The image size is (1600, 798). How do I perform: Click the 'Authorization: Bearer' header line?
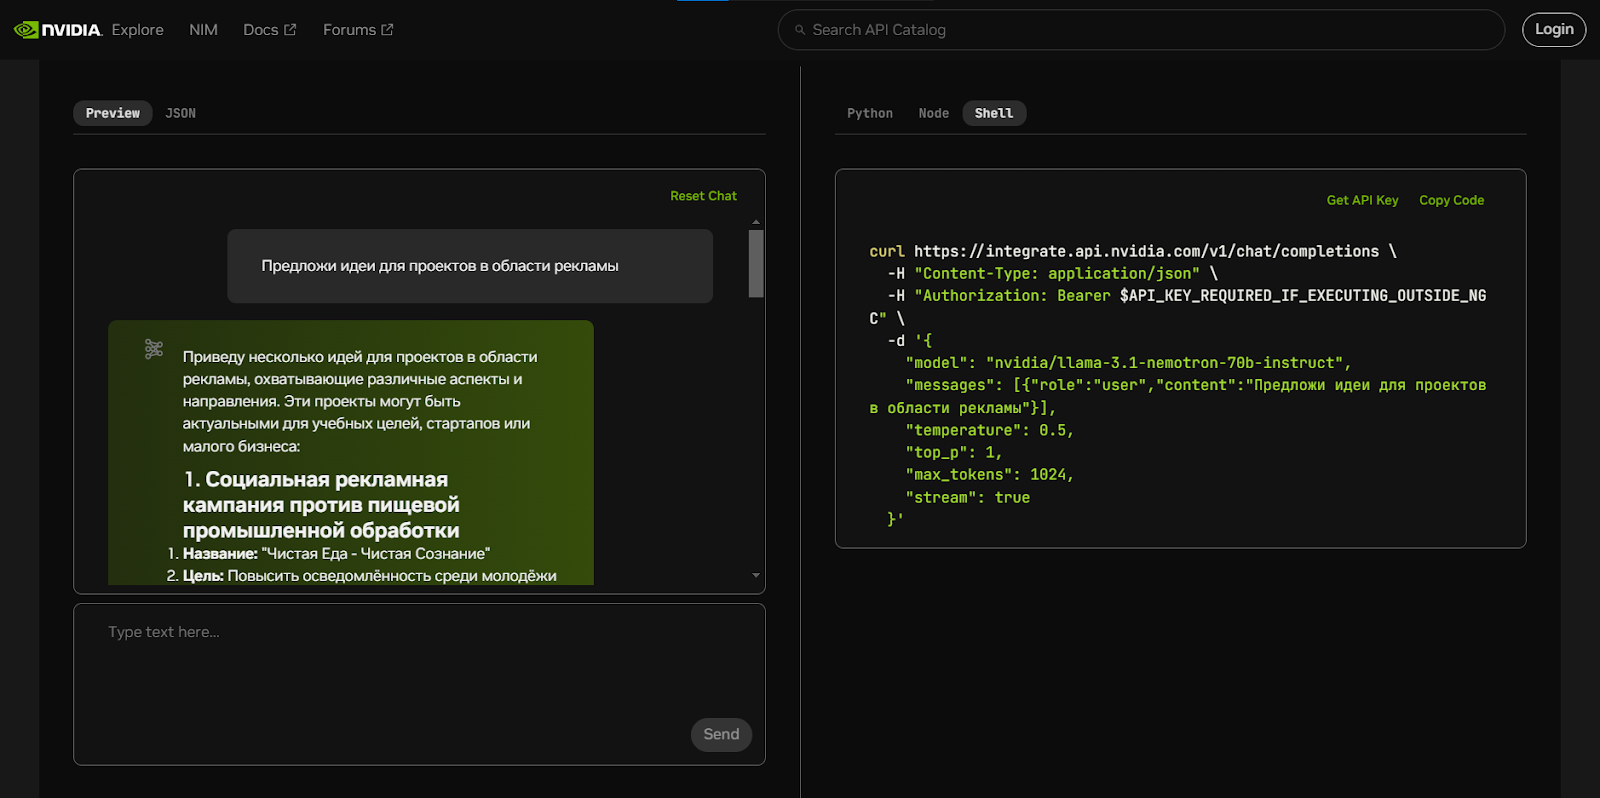click(1178, 307)
